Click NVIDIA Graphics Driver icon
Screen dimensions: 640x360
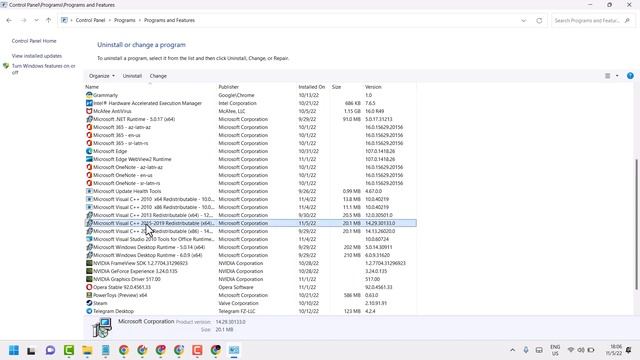point(89,279)
